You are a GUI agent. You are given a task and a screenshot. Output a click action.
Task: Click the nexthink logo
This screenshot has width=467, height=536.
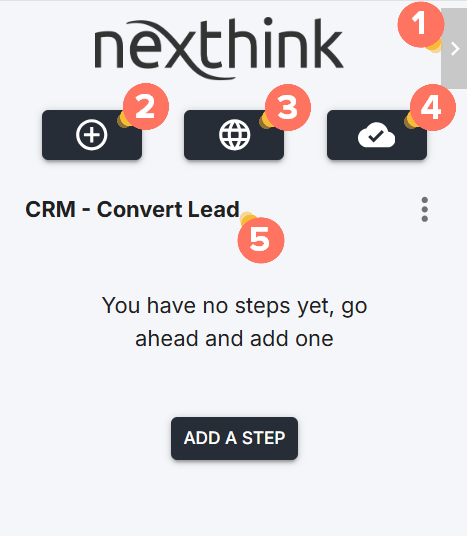tap(219, 48)
